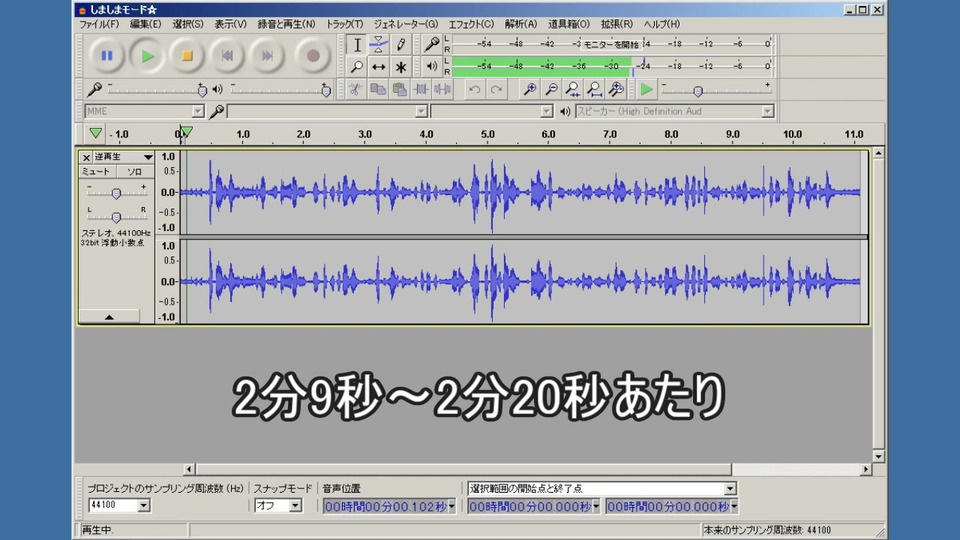960x540 pixels.
Task: Open the 編集(E) menu
Action: click(146, 24)
